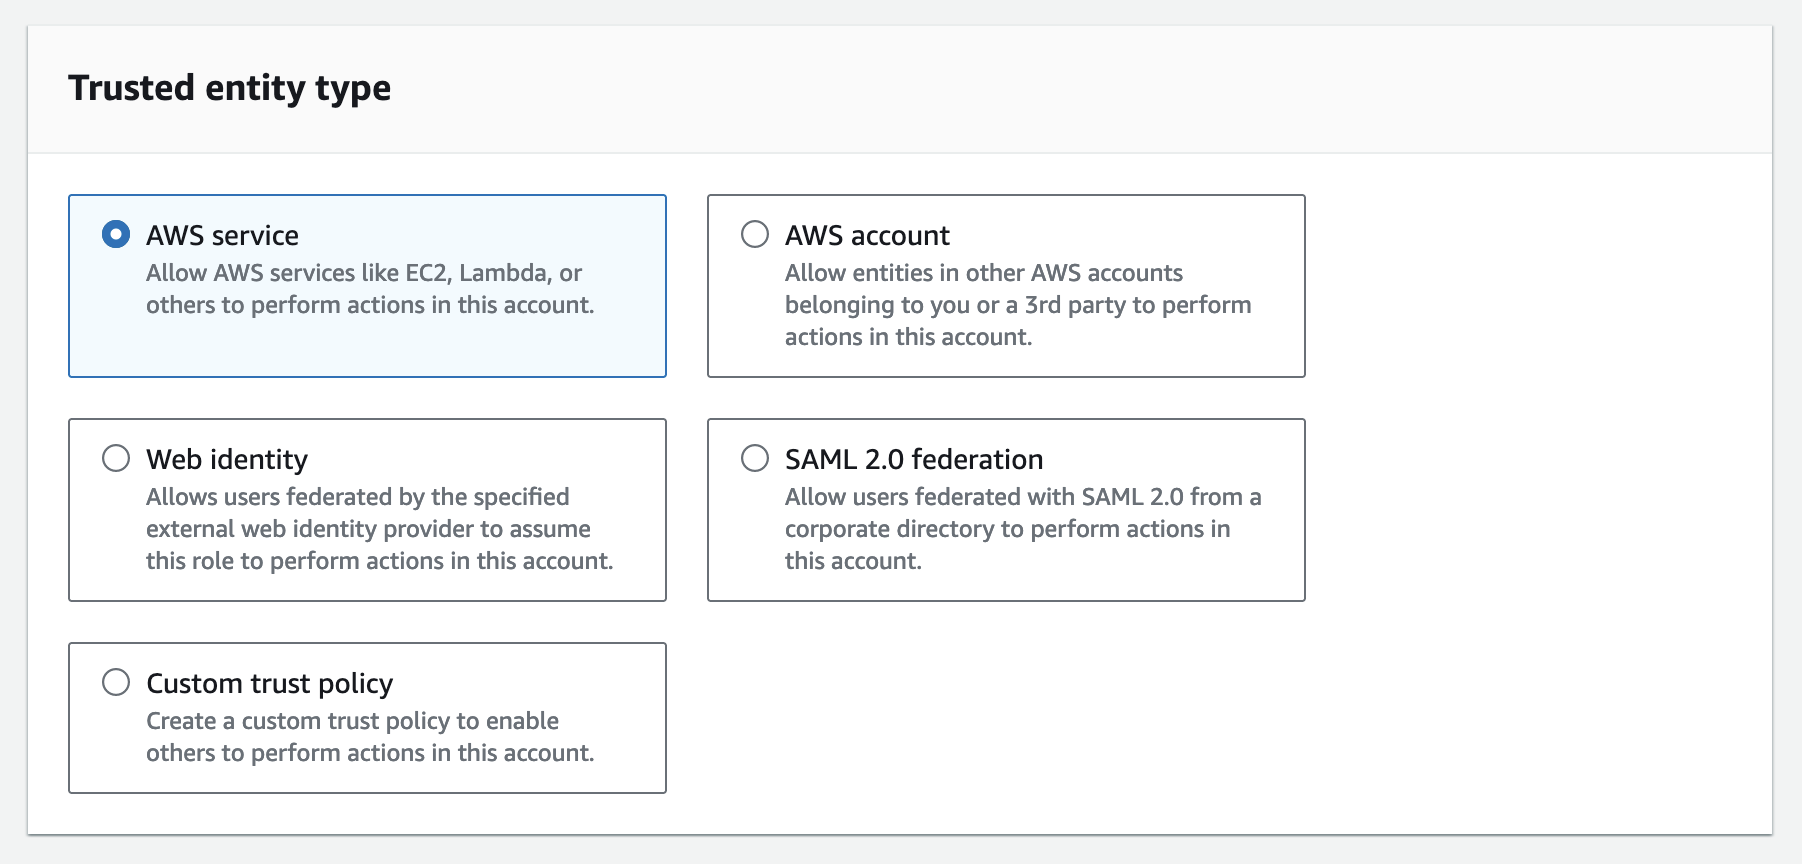The height and width of the screenshot is (864, 1802).
Task: Click the 'Allow entities in other AWS accounts' description
Action: point(983,273)
